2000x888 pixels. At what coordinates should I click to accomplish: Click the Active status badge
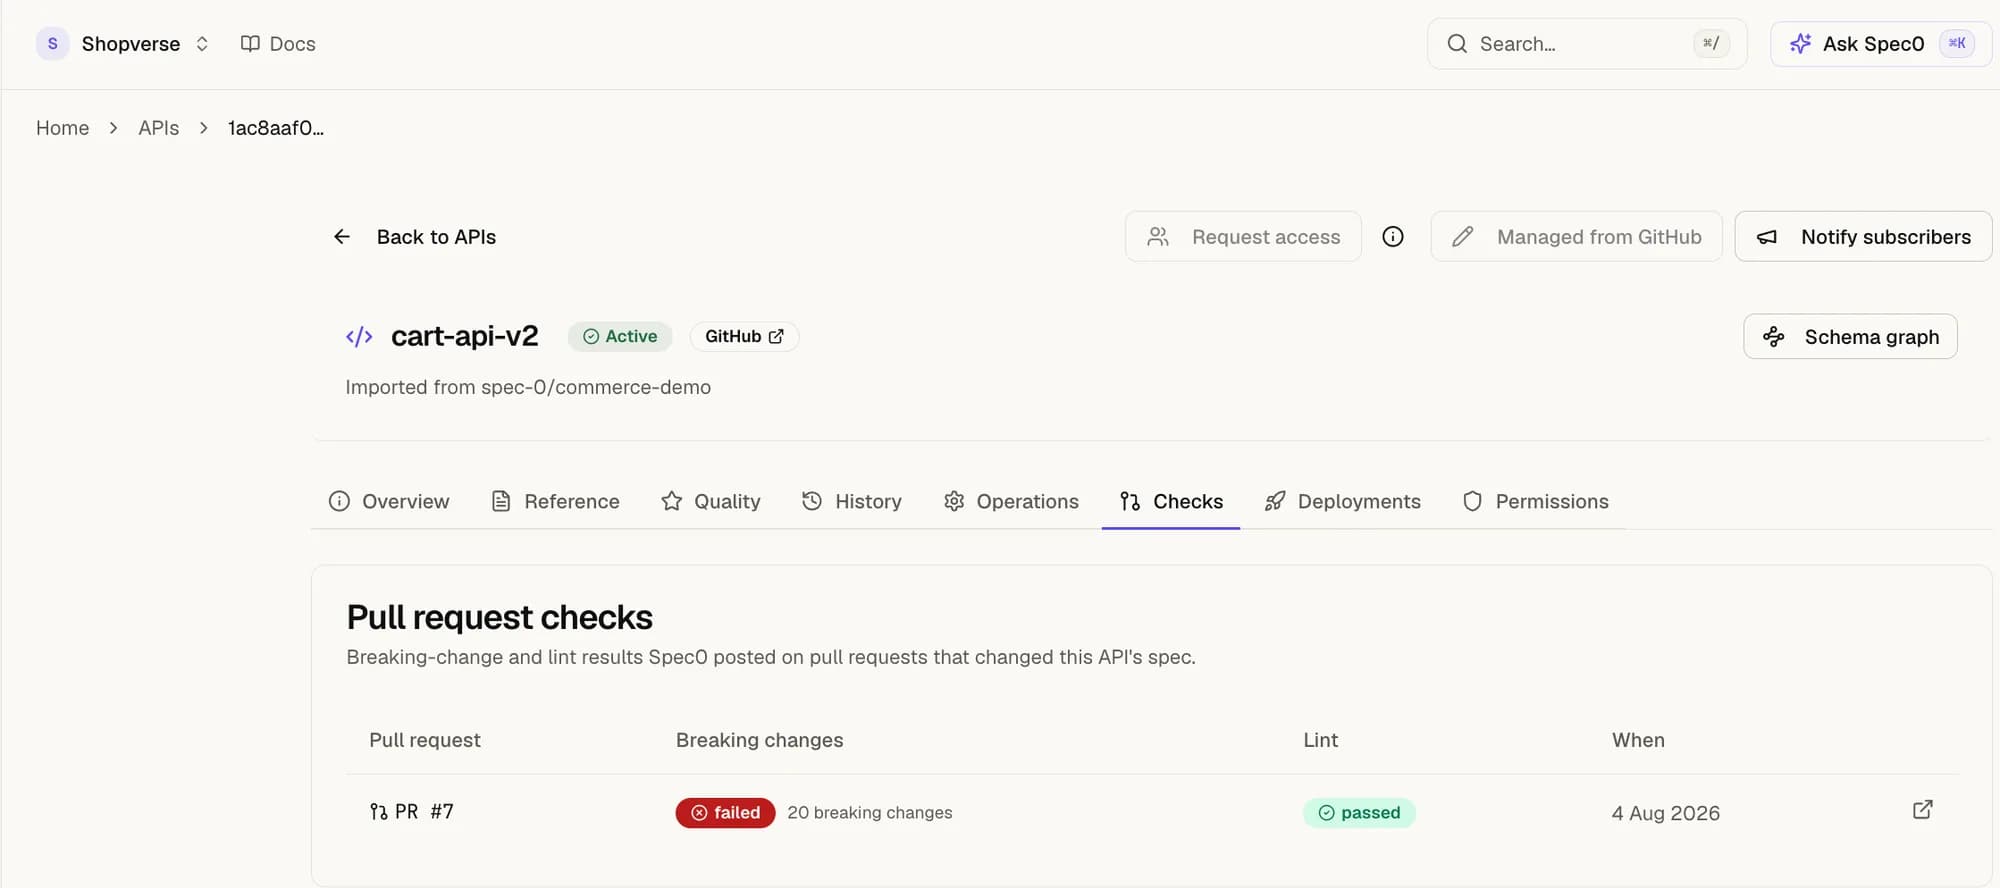(x=620, y=337)
